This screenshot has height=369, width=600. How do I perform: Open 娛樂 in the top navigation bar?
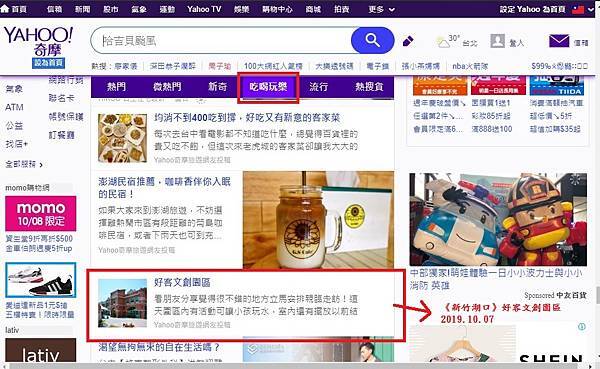[241, 9]
